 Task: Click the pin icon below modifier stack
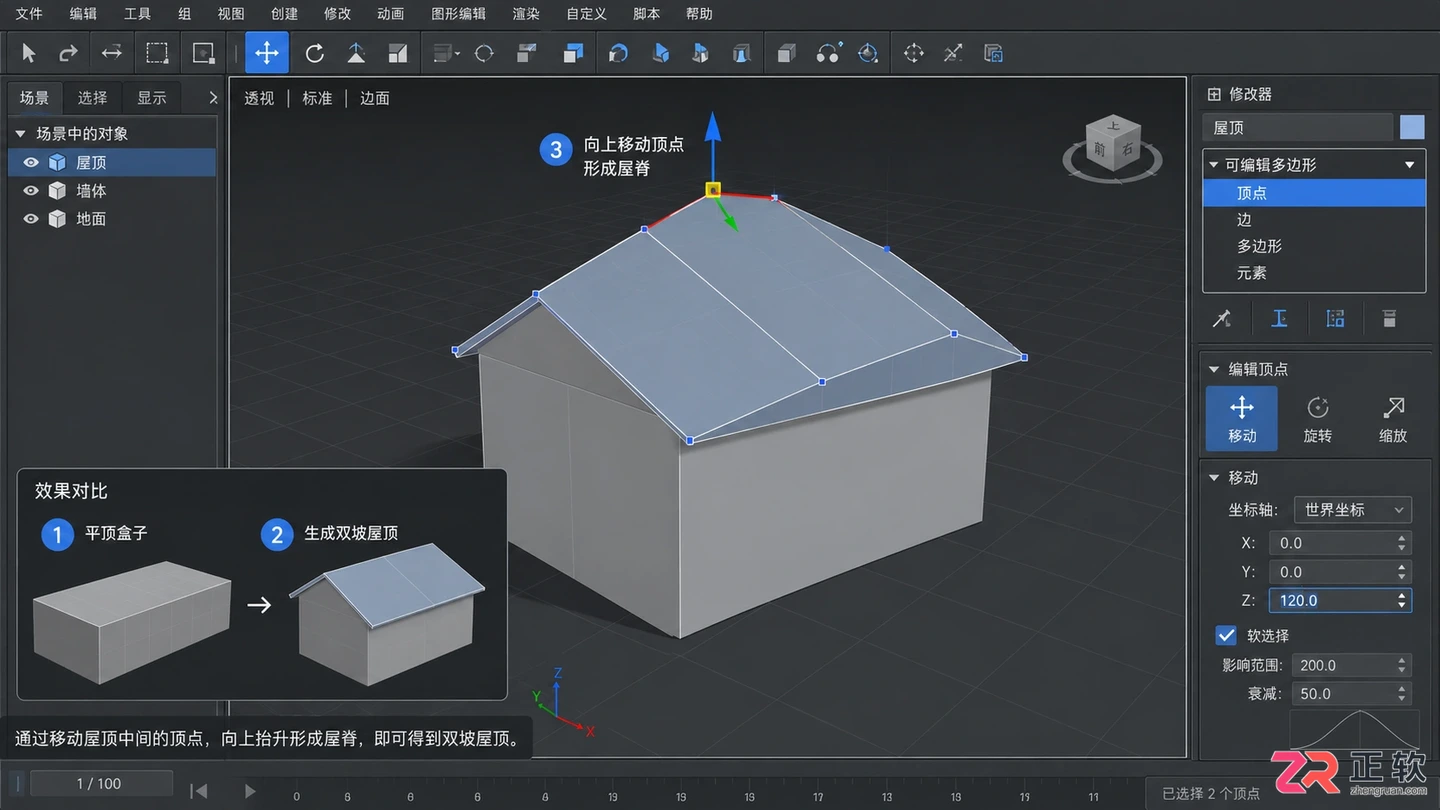(1222, 319)
